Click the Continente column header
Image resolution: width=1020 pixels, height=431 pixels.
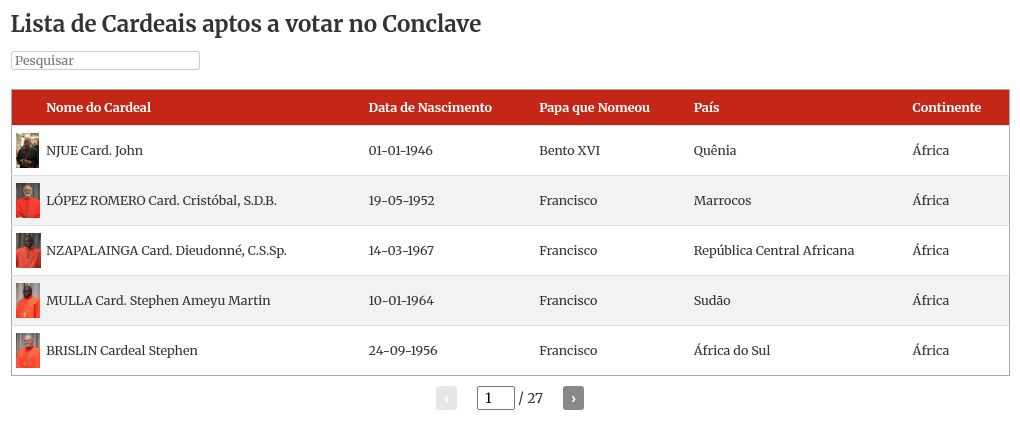(946, 108)
